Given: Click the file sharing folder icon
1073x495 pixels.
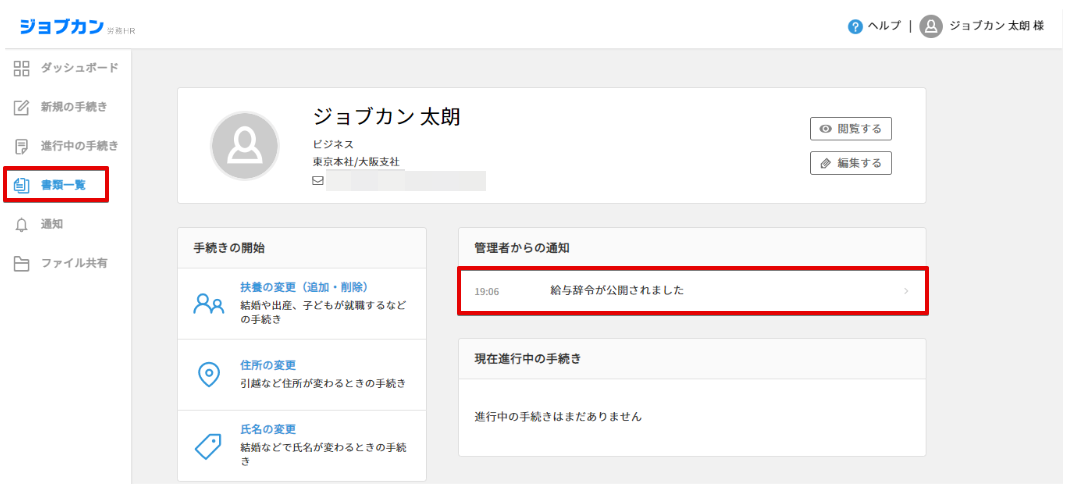Looking at the screenshot, I should click(x=22, y=264).
